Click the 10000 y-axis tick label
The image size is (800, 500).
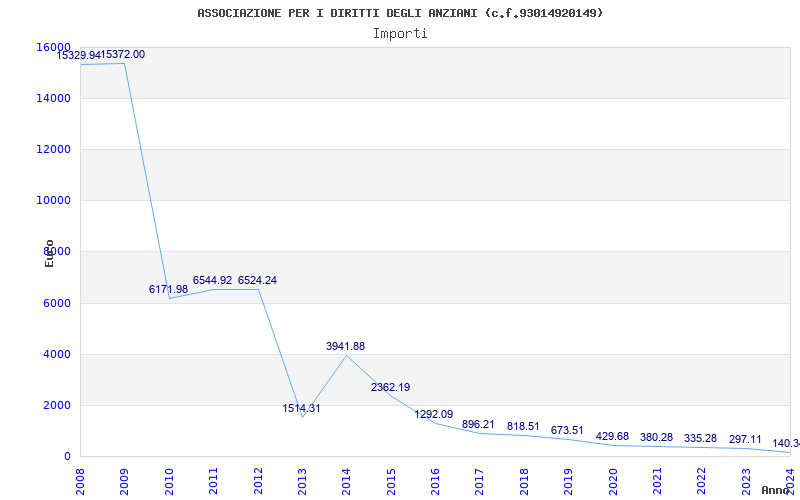(54, 201)
